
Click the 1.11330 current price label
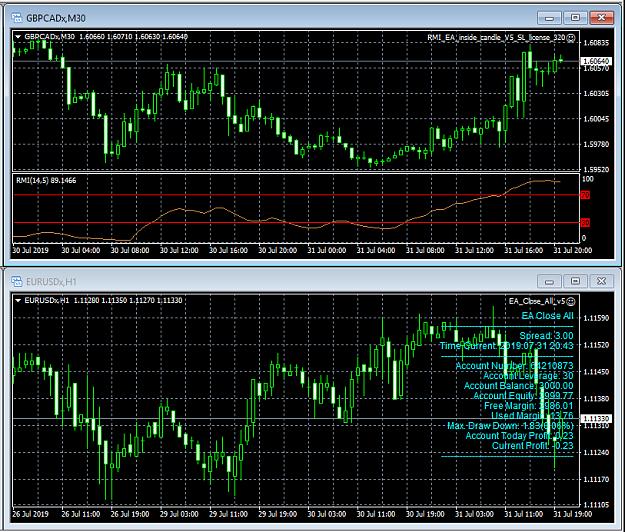(596, 418)
